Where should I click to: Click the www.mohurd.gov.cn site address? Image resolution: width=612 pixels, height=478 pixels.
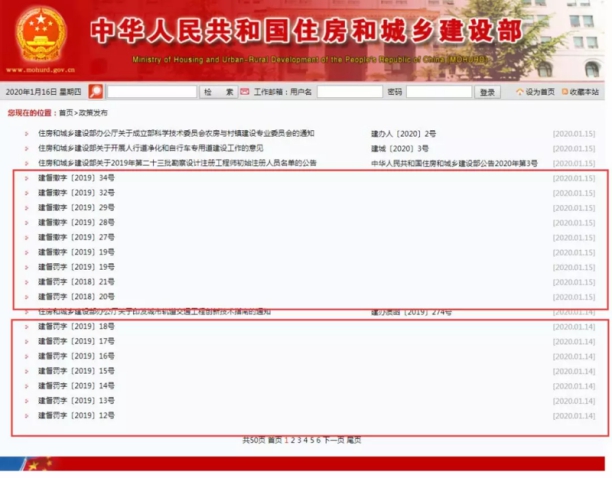pos(41,70)
